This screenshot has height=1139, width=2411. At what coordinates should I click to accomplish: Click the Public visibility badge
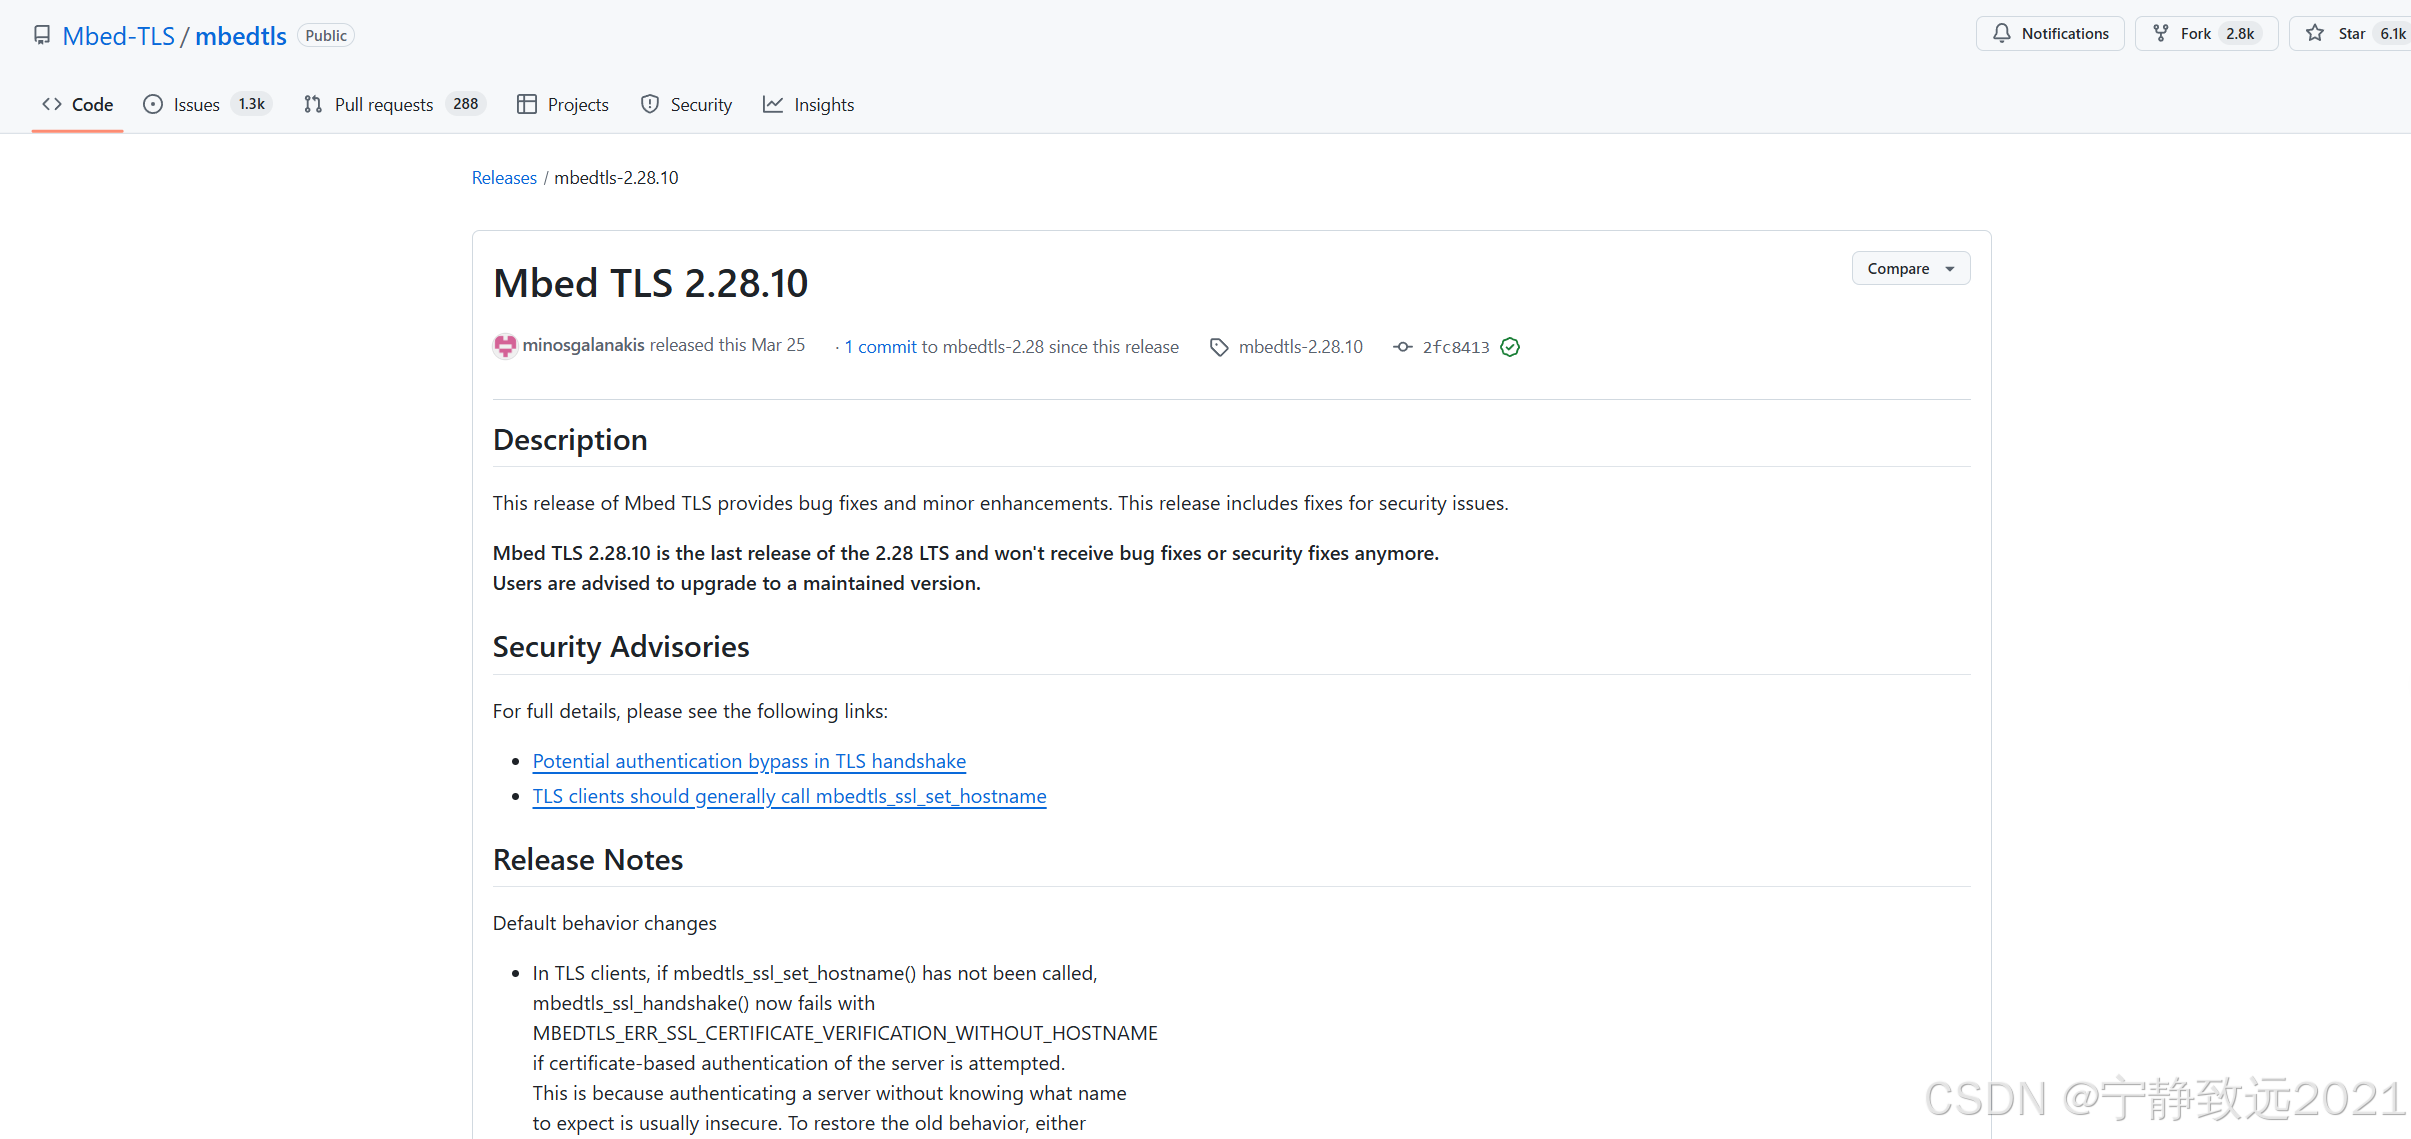coord(326,36)
